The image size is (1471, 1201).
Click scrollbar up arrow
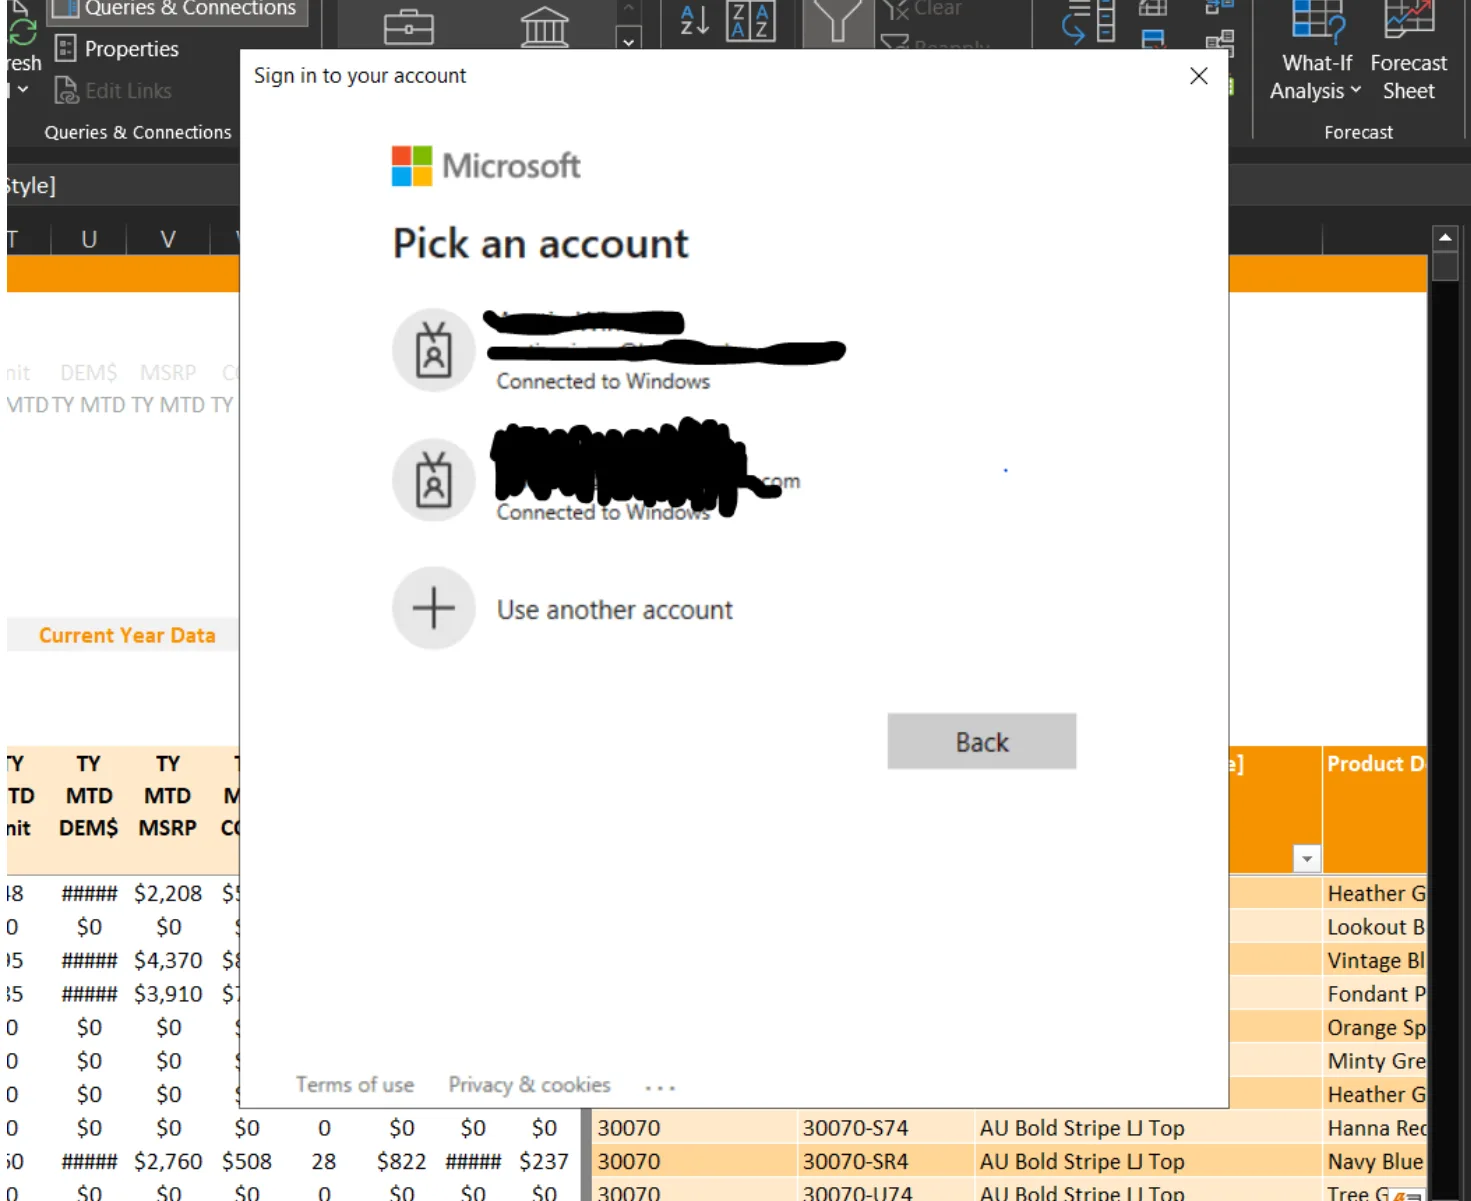[x=1445, y=237]
